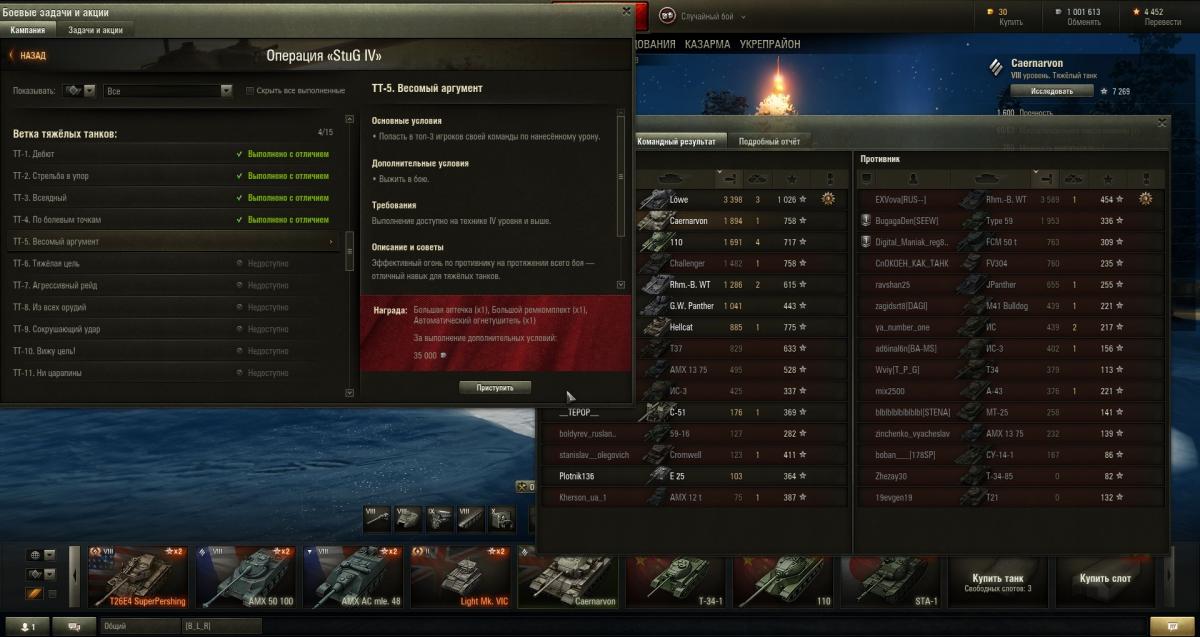Click the red battle mode icon
Screen dimensions: 1200x637
point(667,16)
